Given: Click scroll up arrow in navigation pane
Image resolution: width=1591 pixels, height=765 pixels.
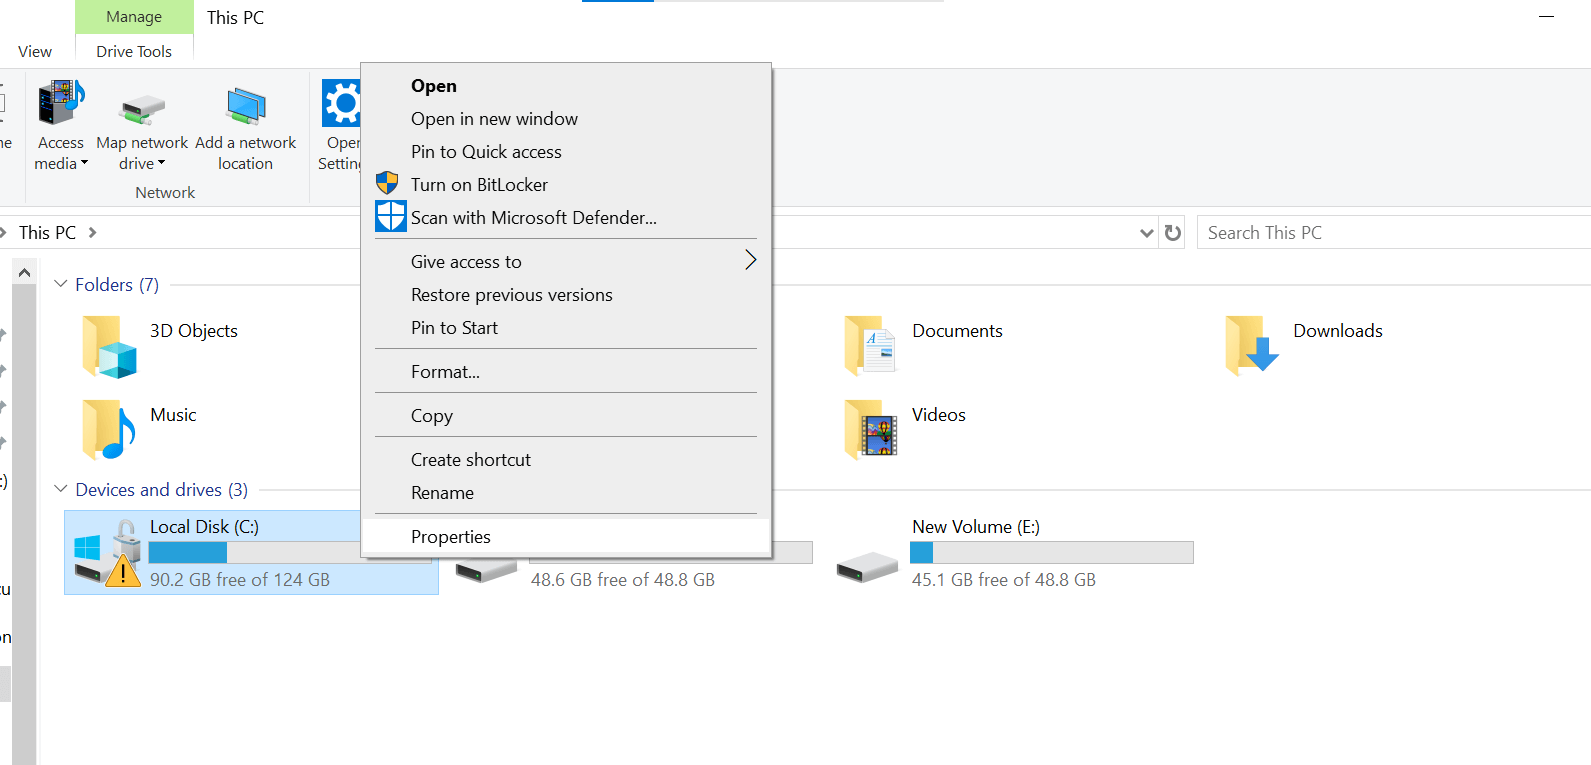Looking at the screenshot, I should [x=25, y=272].
